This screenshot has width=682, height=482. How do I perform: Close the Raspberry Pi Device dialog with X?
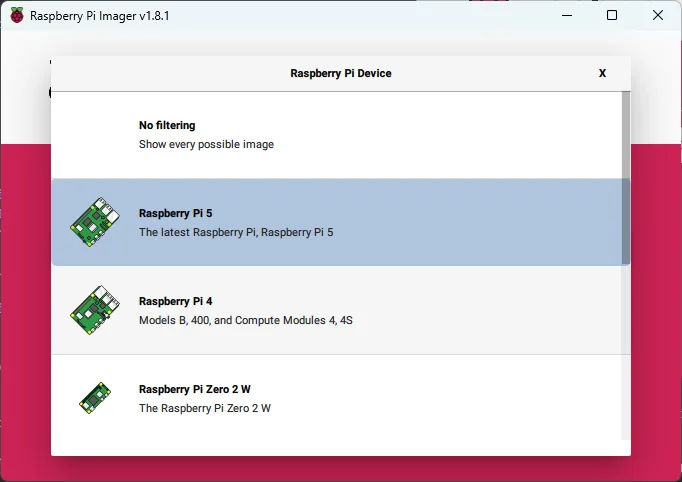pyautogui.click(x=602, y=73)
